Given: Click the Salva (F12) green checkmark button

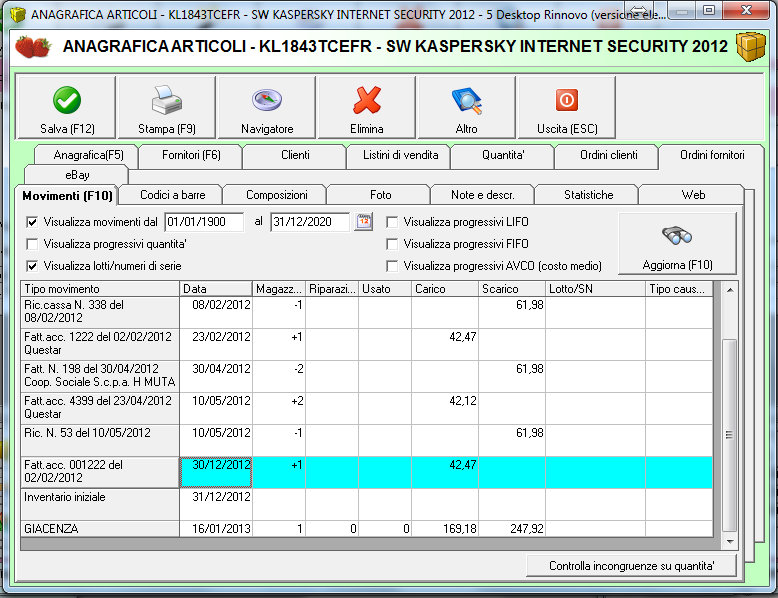Looking at the screenshot, I should [66, 108].
